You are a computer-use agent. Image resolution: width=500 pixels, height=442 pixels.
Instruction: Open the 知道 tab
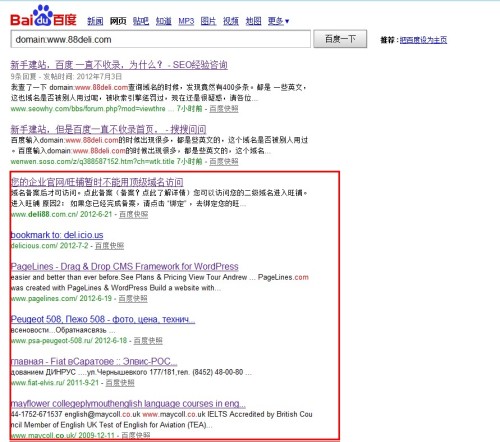click(163, 21)
